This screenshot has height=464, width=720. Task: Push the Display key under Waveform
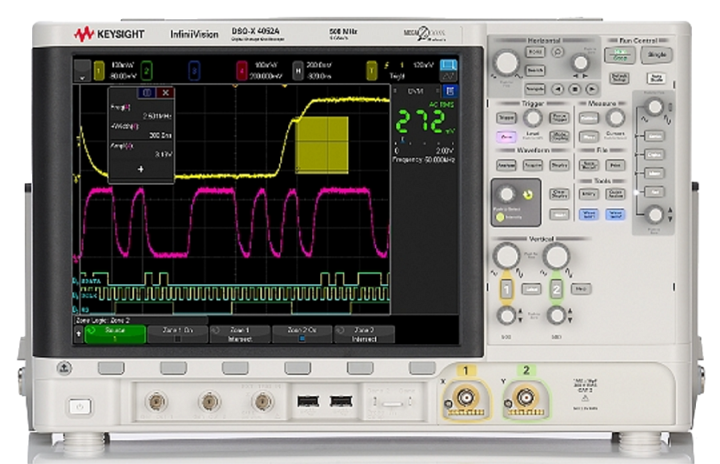coord(559,165)
